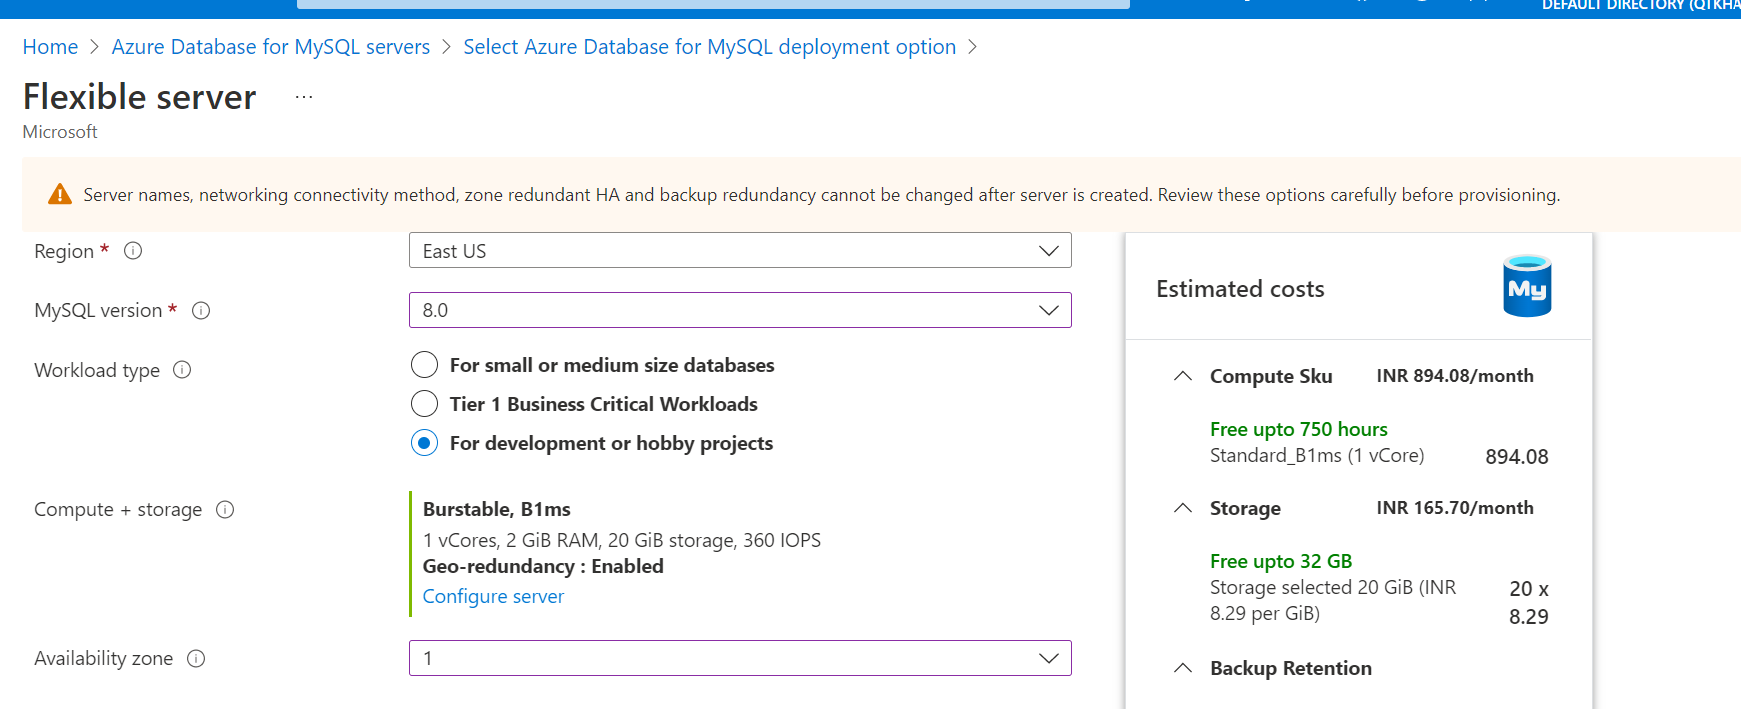Click the Configure server link
The width and height of the screenshot is (1741, 709).
point(493,596)
